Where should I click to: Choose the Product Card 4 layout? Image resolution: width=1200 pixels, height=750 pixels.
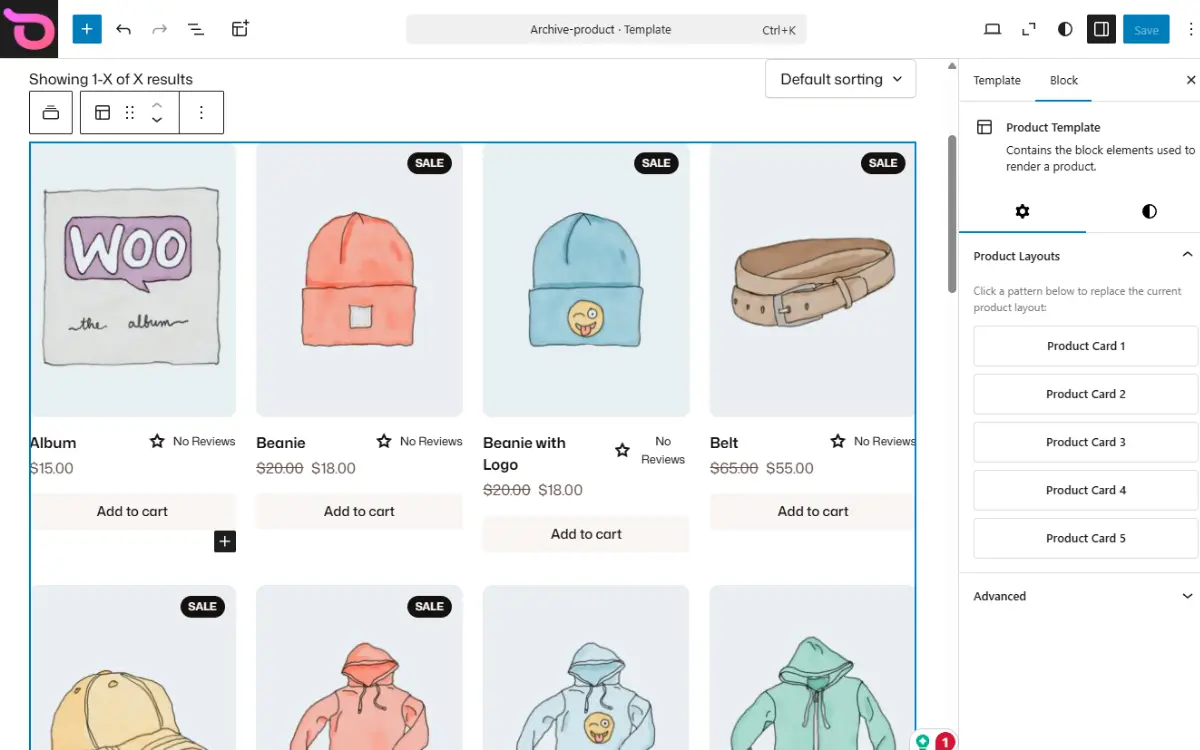pos(1086,490)
